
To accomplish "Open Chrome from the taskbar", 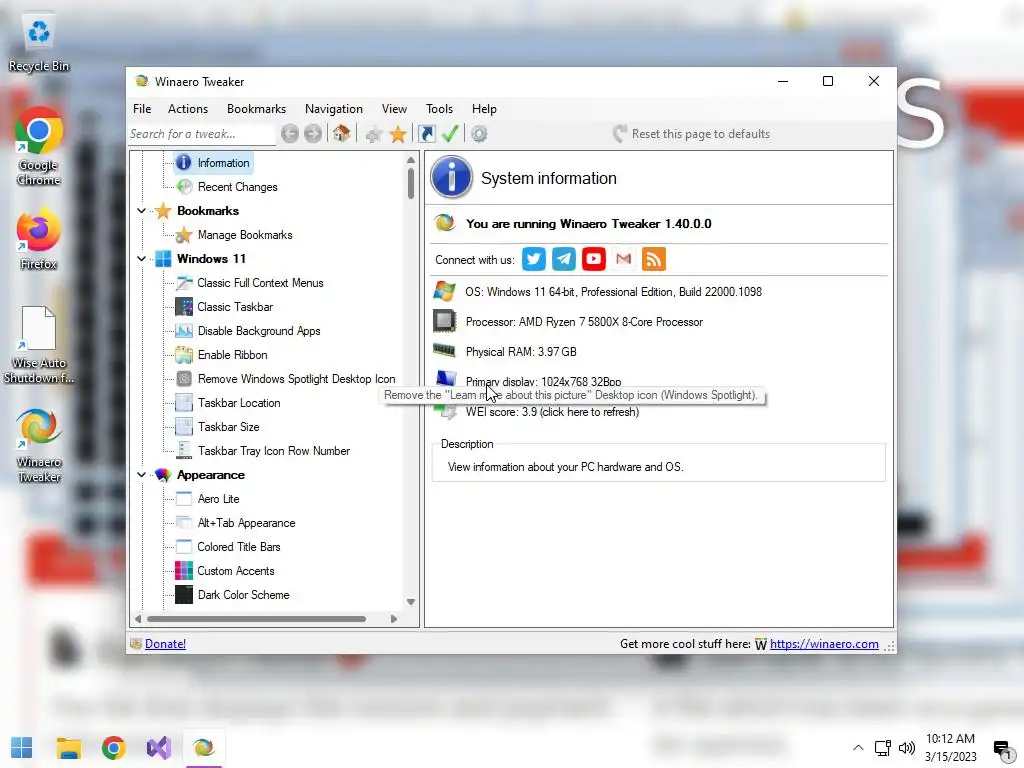I will pos(114,748).
